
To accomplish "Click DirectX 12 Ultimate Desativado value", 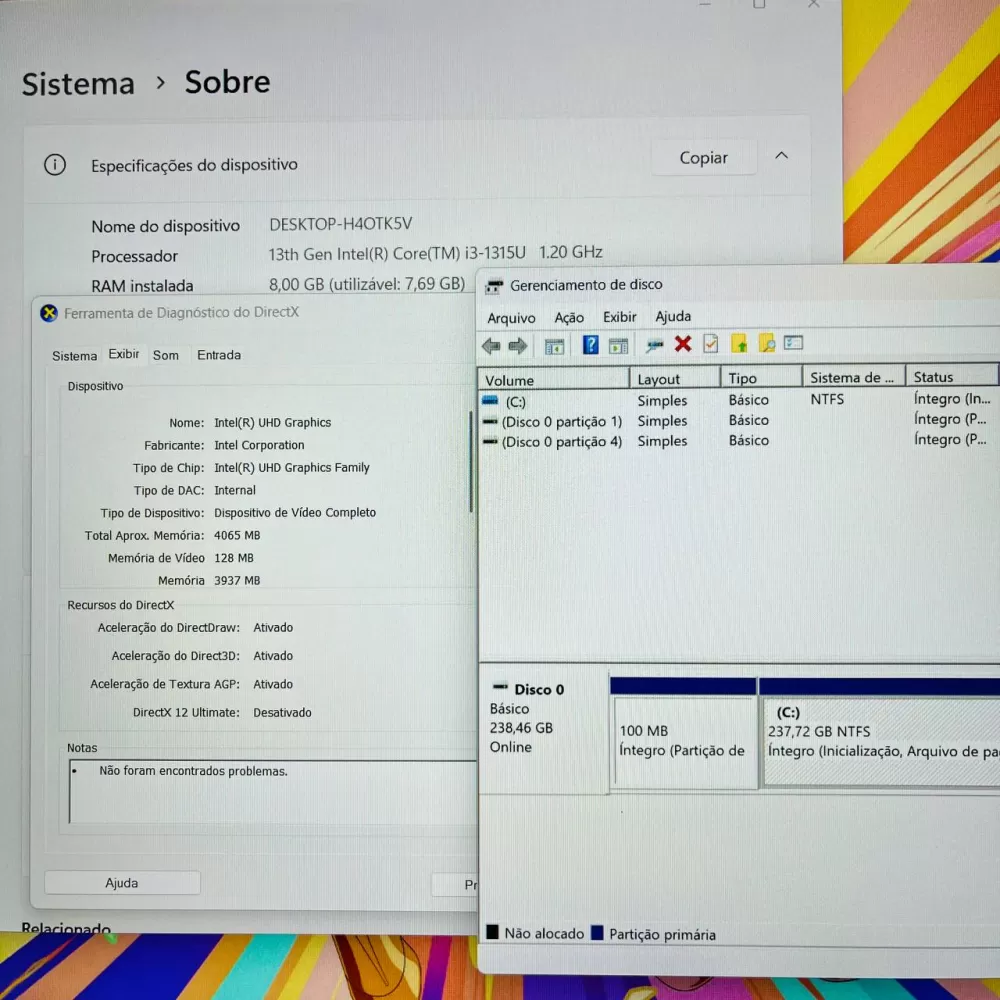I will [282, 712].
